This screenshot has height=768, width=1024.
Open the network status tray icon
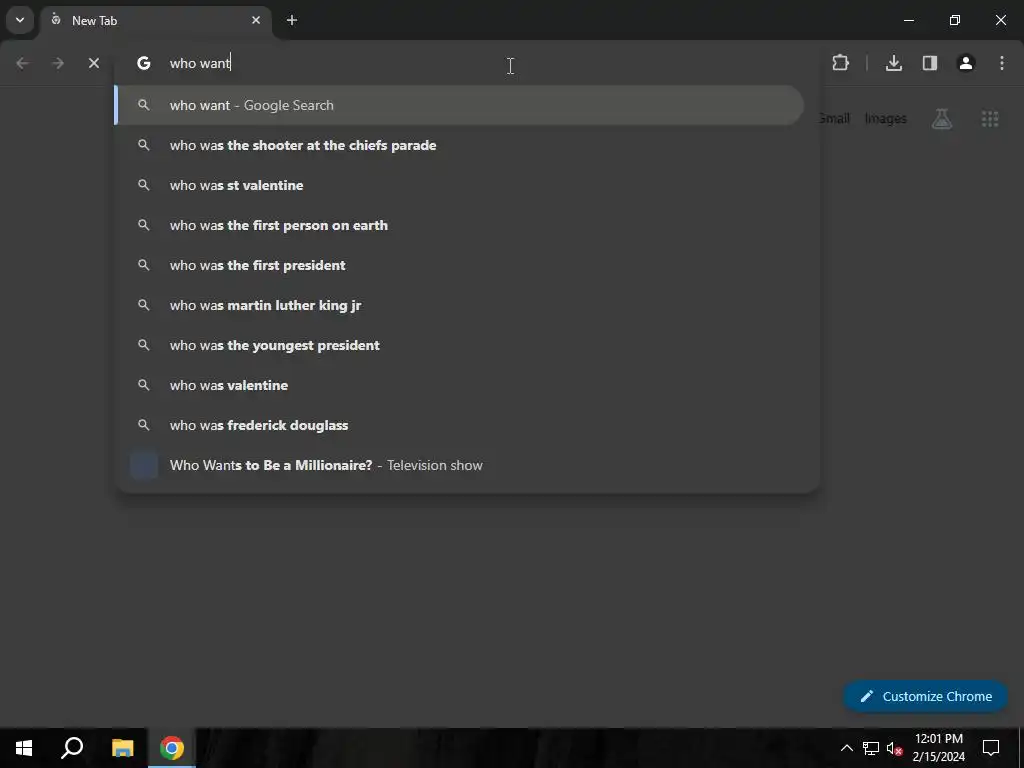[x=871, y=748]
